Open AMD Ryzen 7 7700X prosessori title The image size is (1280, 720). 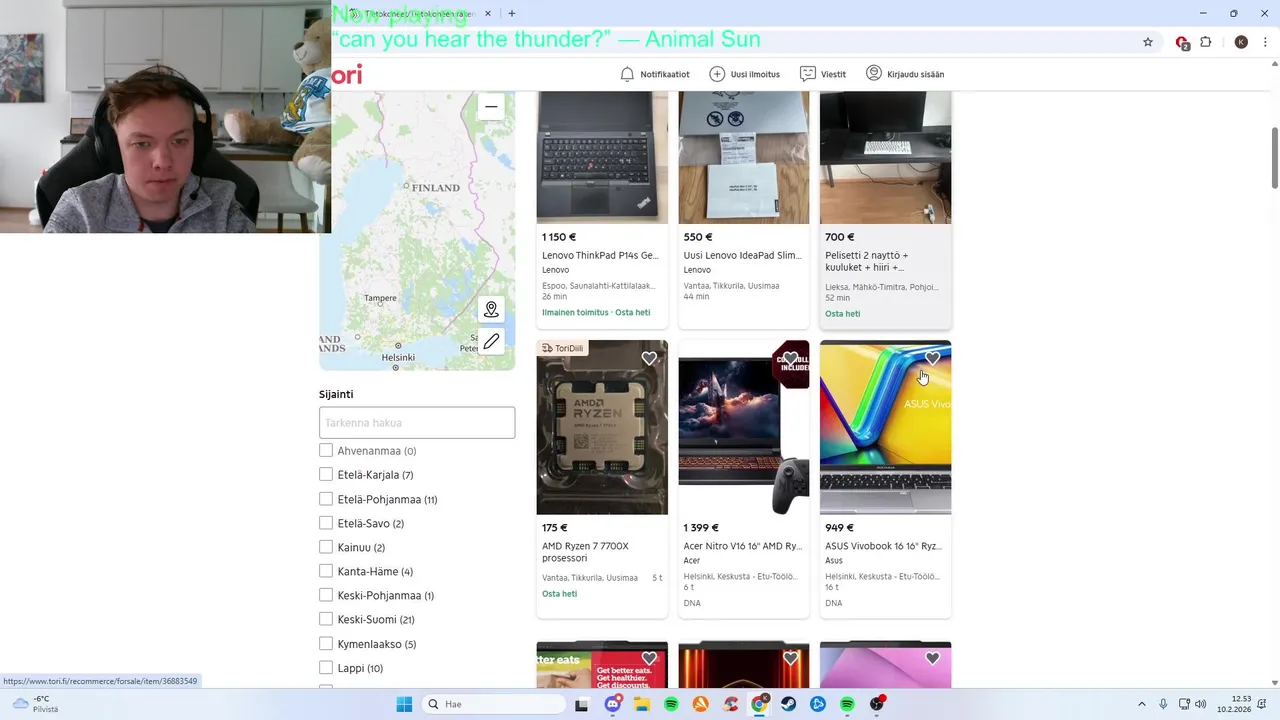coord(585,552)
